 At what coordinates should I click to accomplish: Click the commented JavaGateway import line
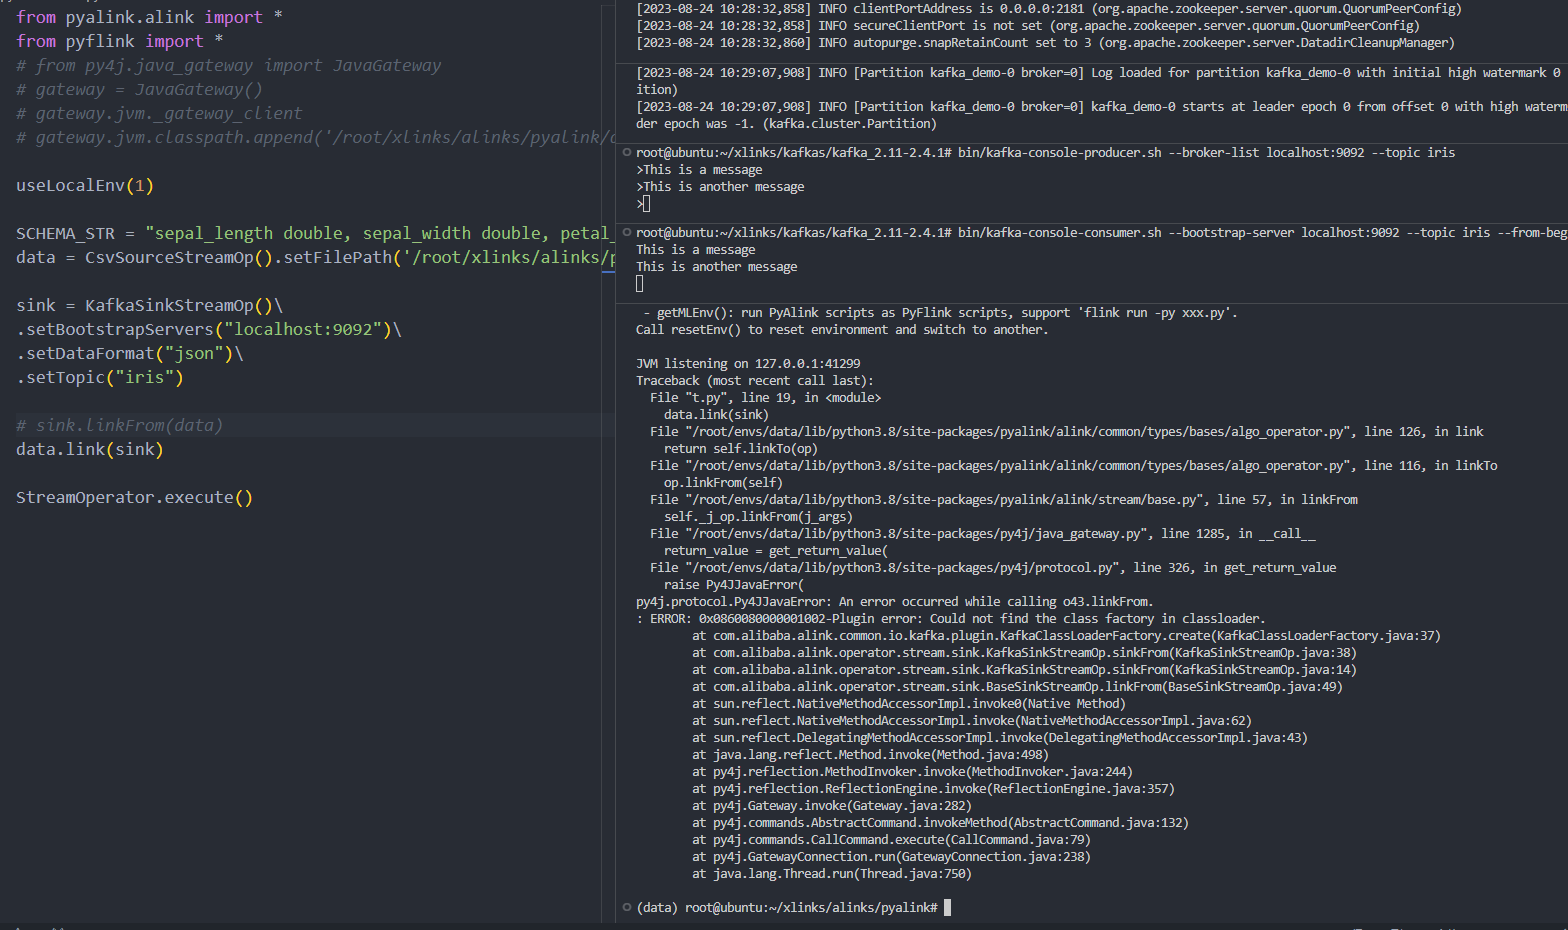click(x=228, y=65)
